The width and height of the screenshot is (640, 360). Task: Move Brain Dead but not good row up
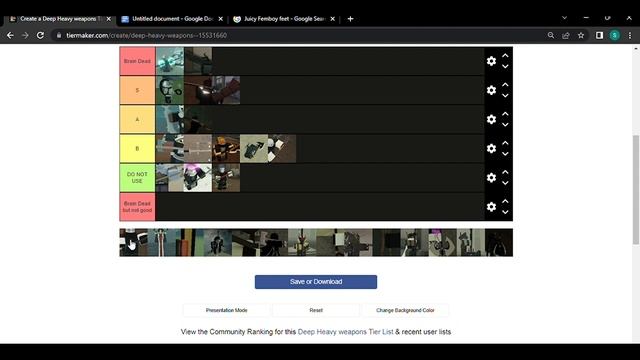coord(505,201)
